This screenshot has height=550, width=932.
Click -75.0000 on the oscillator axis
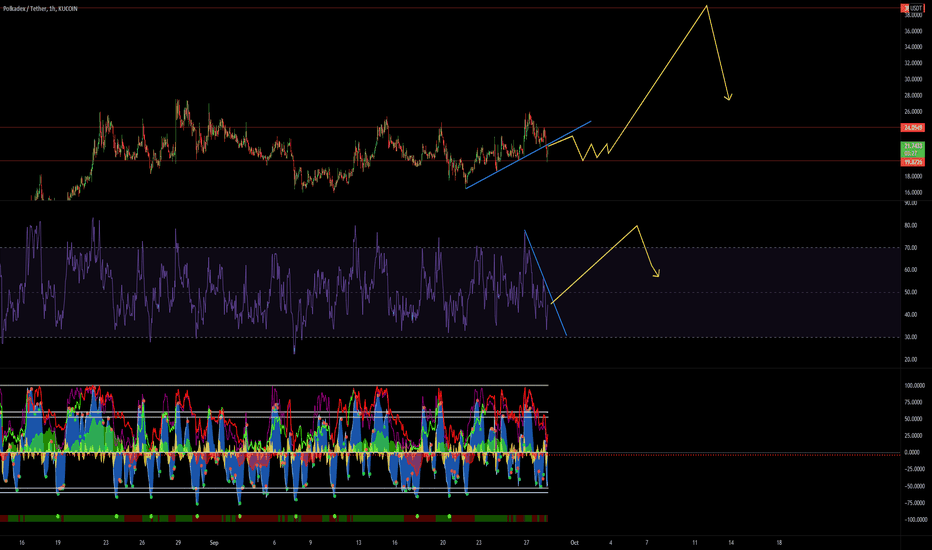point(915,502)
